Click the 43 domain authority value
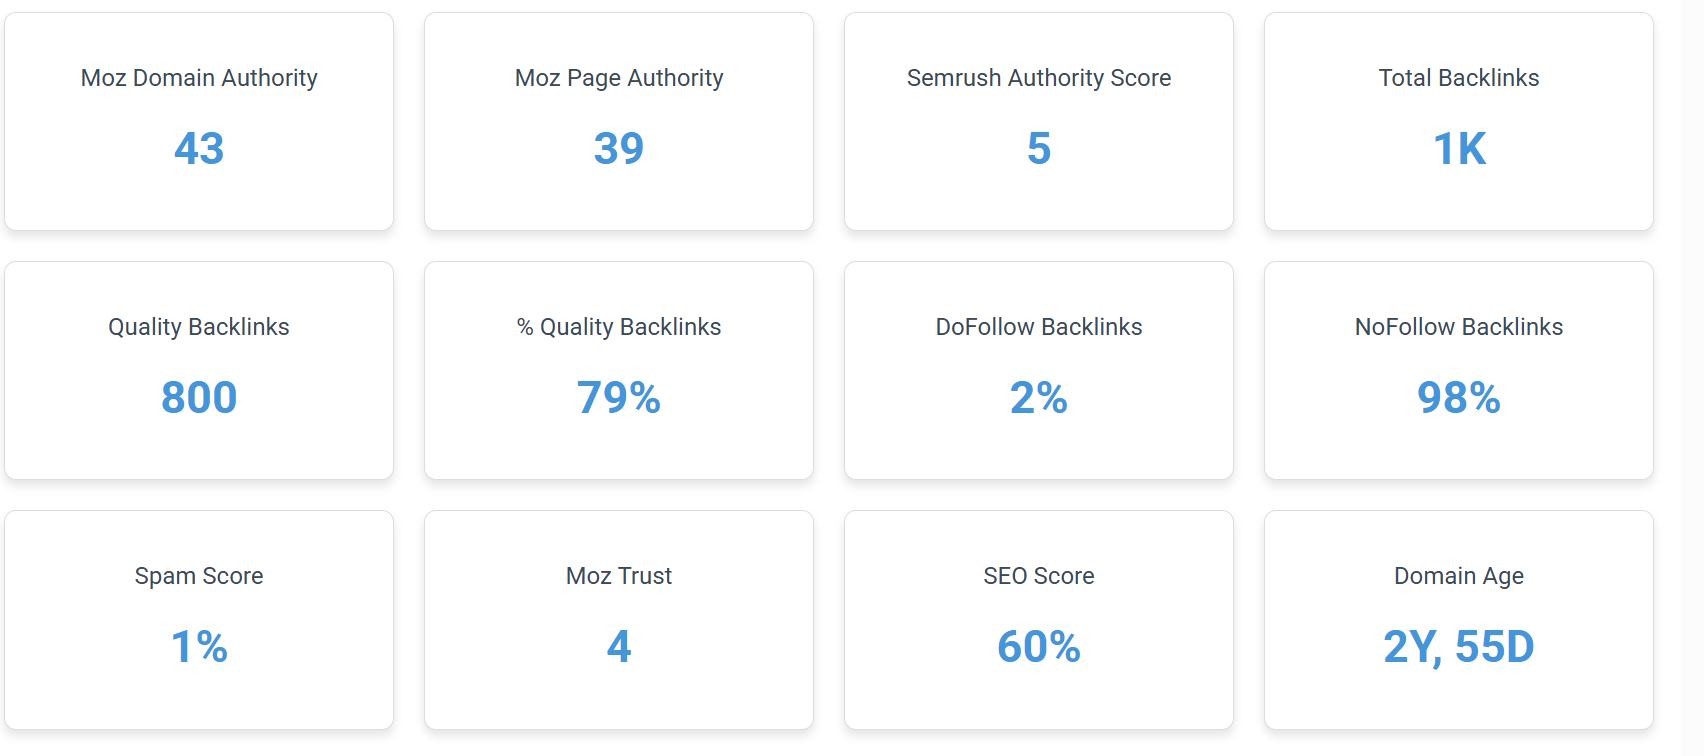 coord(199,149)
